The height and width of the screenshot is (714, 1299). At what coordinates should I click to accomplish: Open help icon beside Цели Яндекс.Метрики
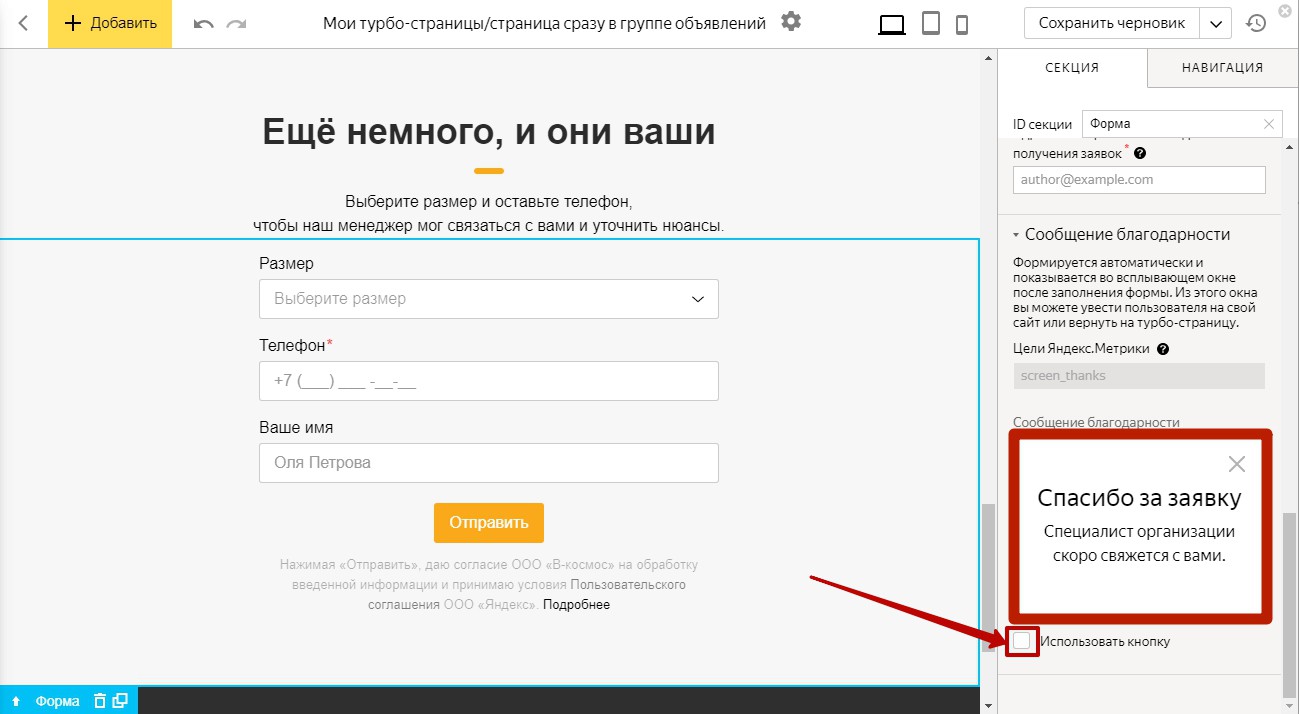(x=1163, y=349)
